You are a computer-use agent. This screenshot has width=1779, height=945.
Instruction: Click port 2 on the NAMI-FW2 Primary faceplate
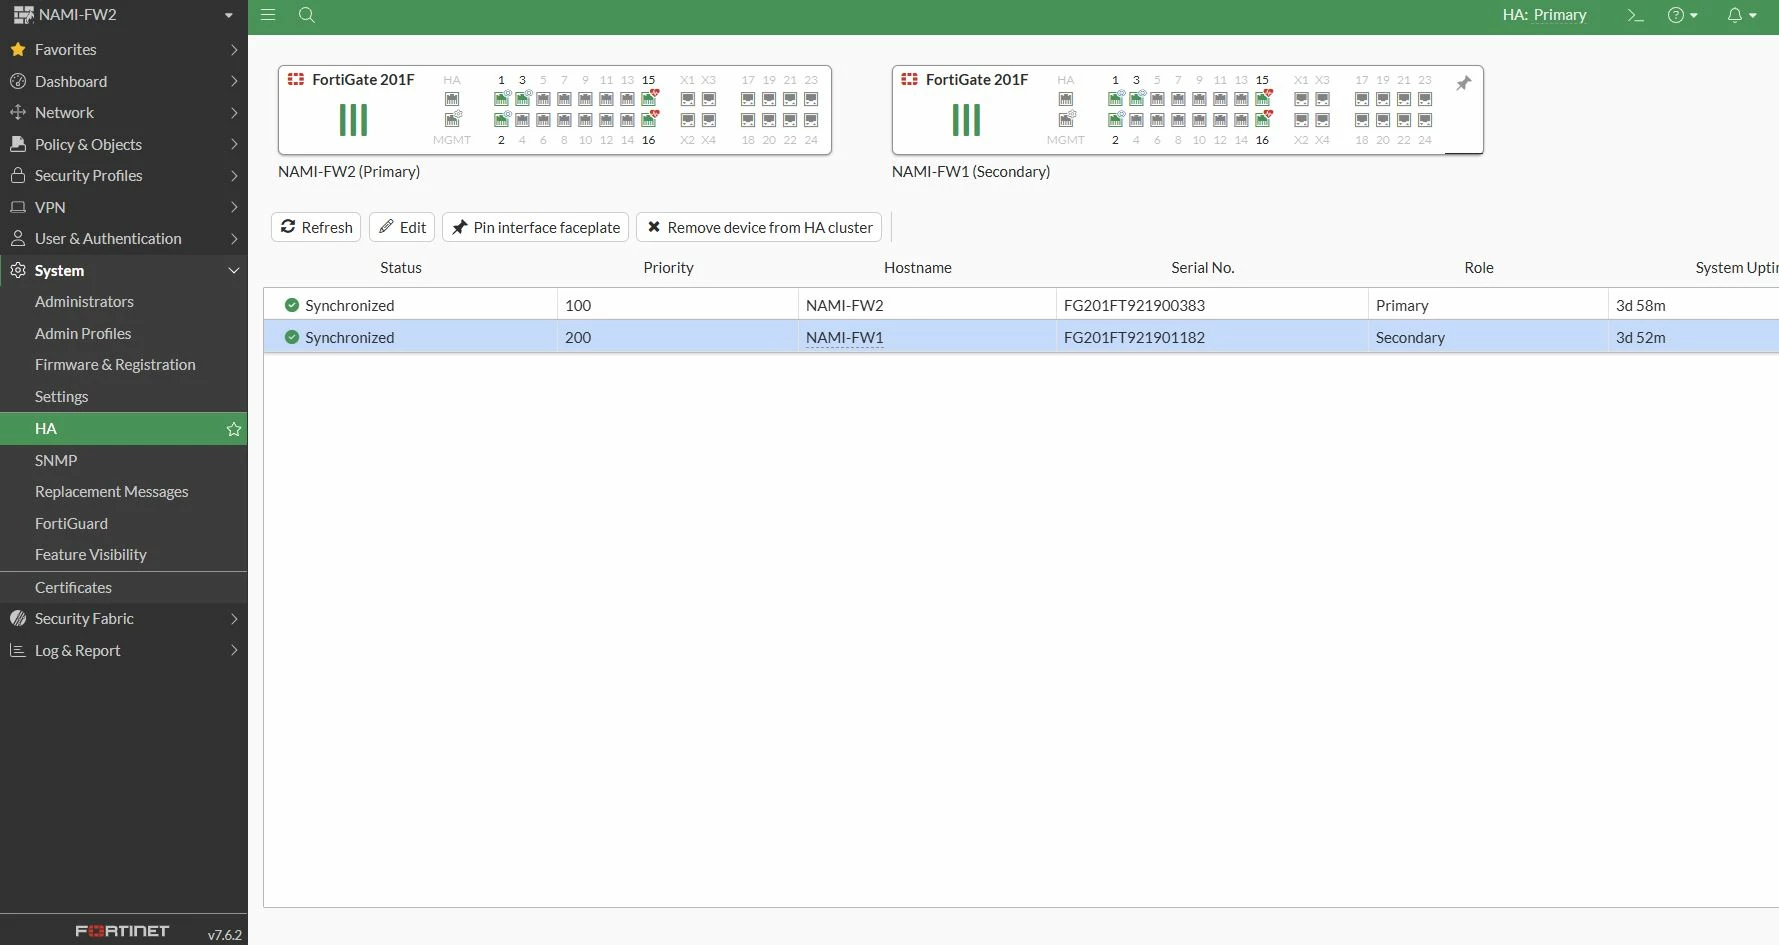click(501, 119)
